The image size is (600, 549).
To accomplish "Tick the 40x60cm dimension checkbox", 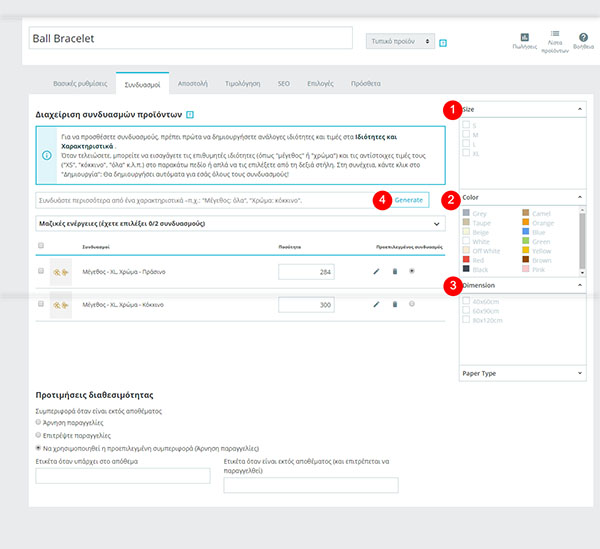I will point(466,301).
